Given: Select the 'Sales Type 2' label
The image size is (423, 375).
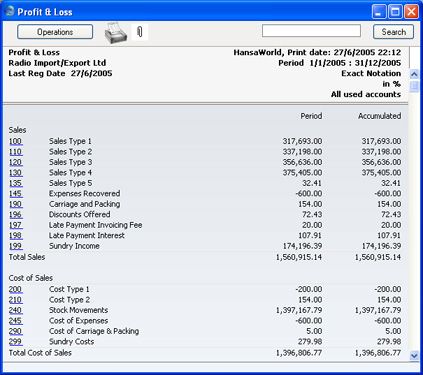Looking at the screenshot, I should (71, 152).
